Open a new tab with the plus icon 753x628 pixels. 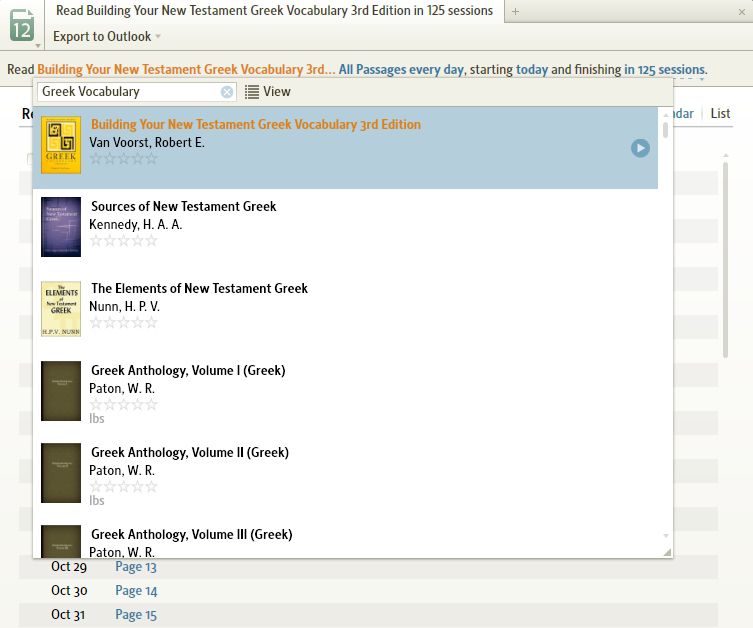coord(515,12)
